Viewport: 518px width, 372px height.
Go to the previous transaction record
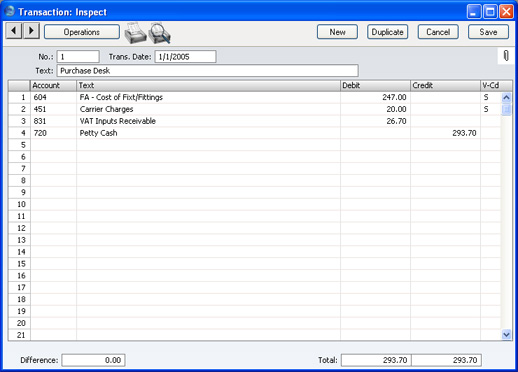click(14, 31)
